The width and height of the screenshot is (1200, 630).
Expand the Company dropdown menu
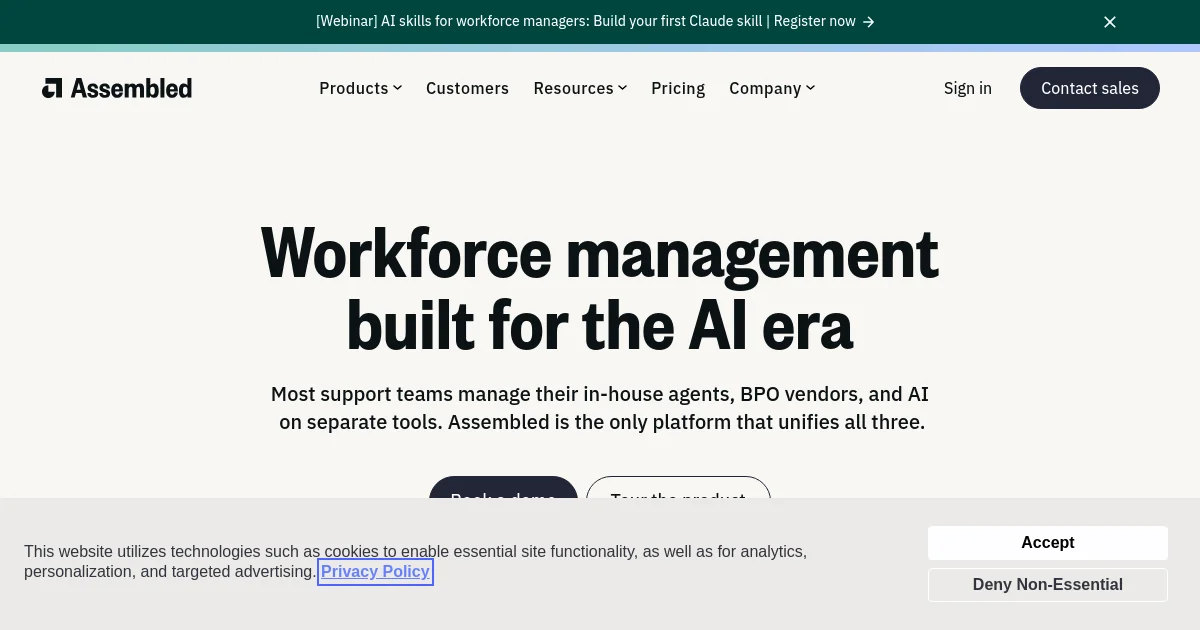tap(772, 88)
